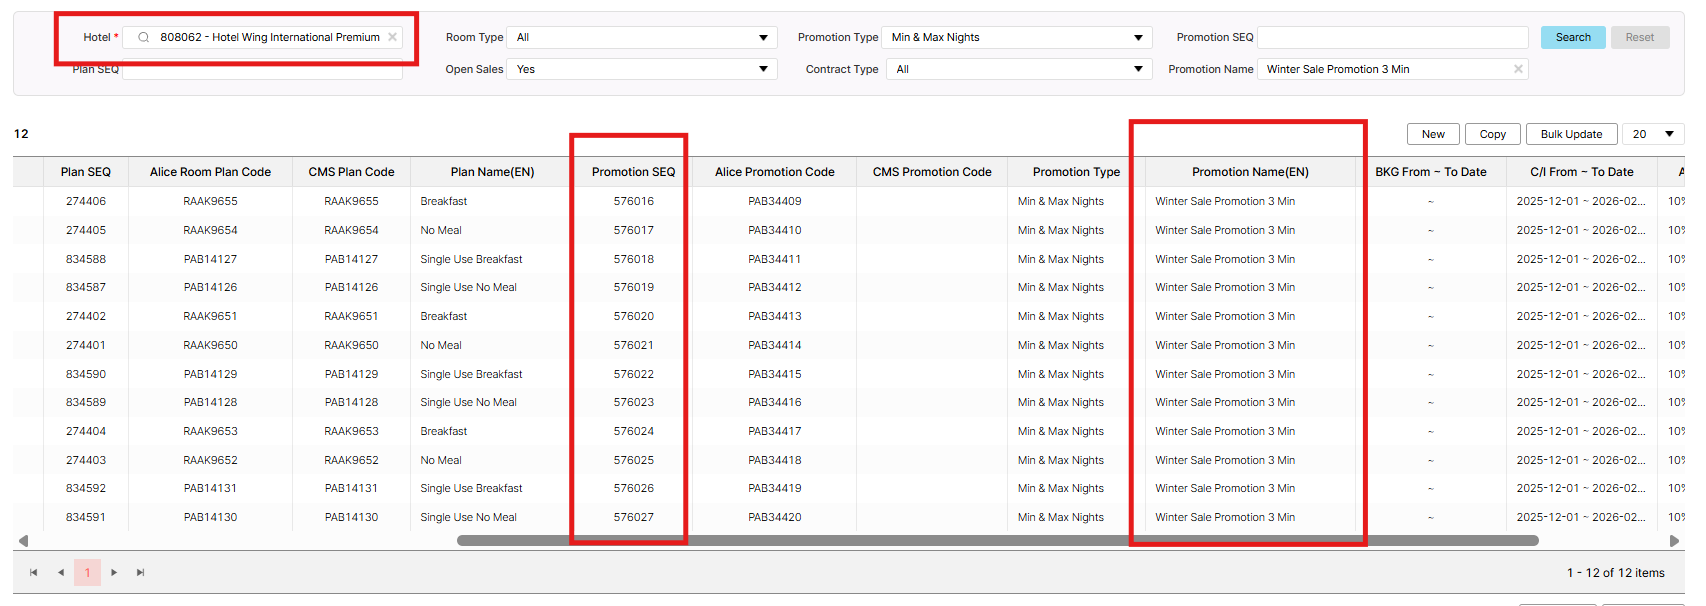Expand the Open Sales dropdown

click(641, 69)
